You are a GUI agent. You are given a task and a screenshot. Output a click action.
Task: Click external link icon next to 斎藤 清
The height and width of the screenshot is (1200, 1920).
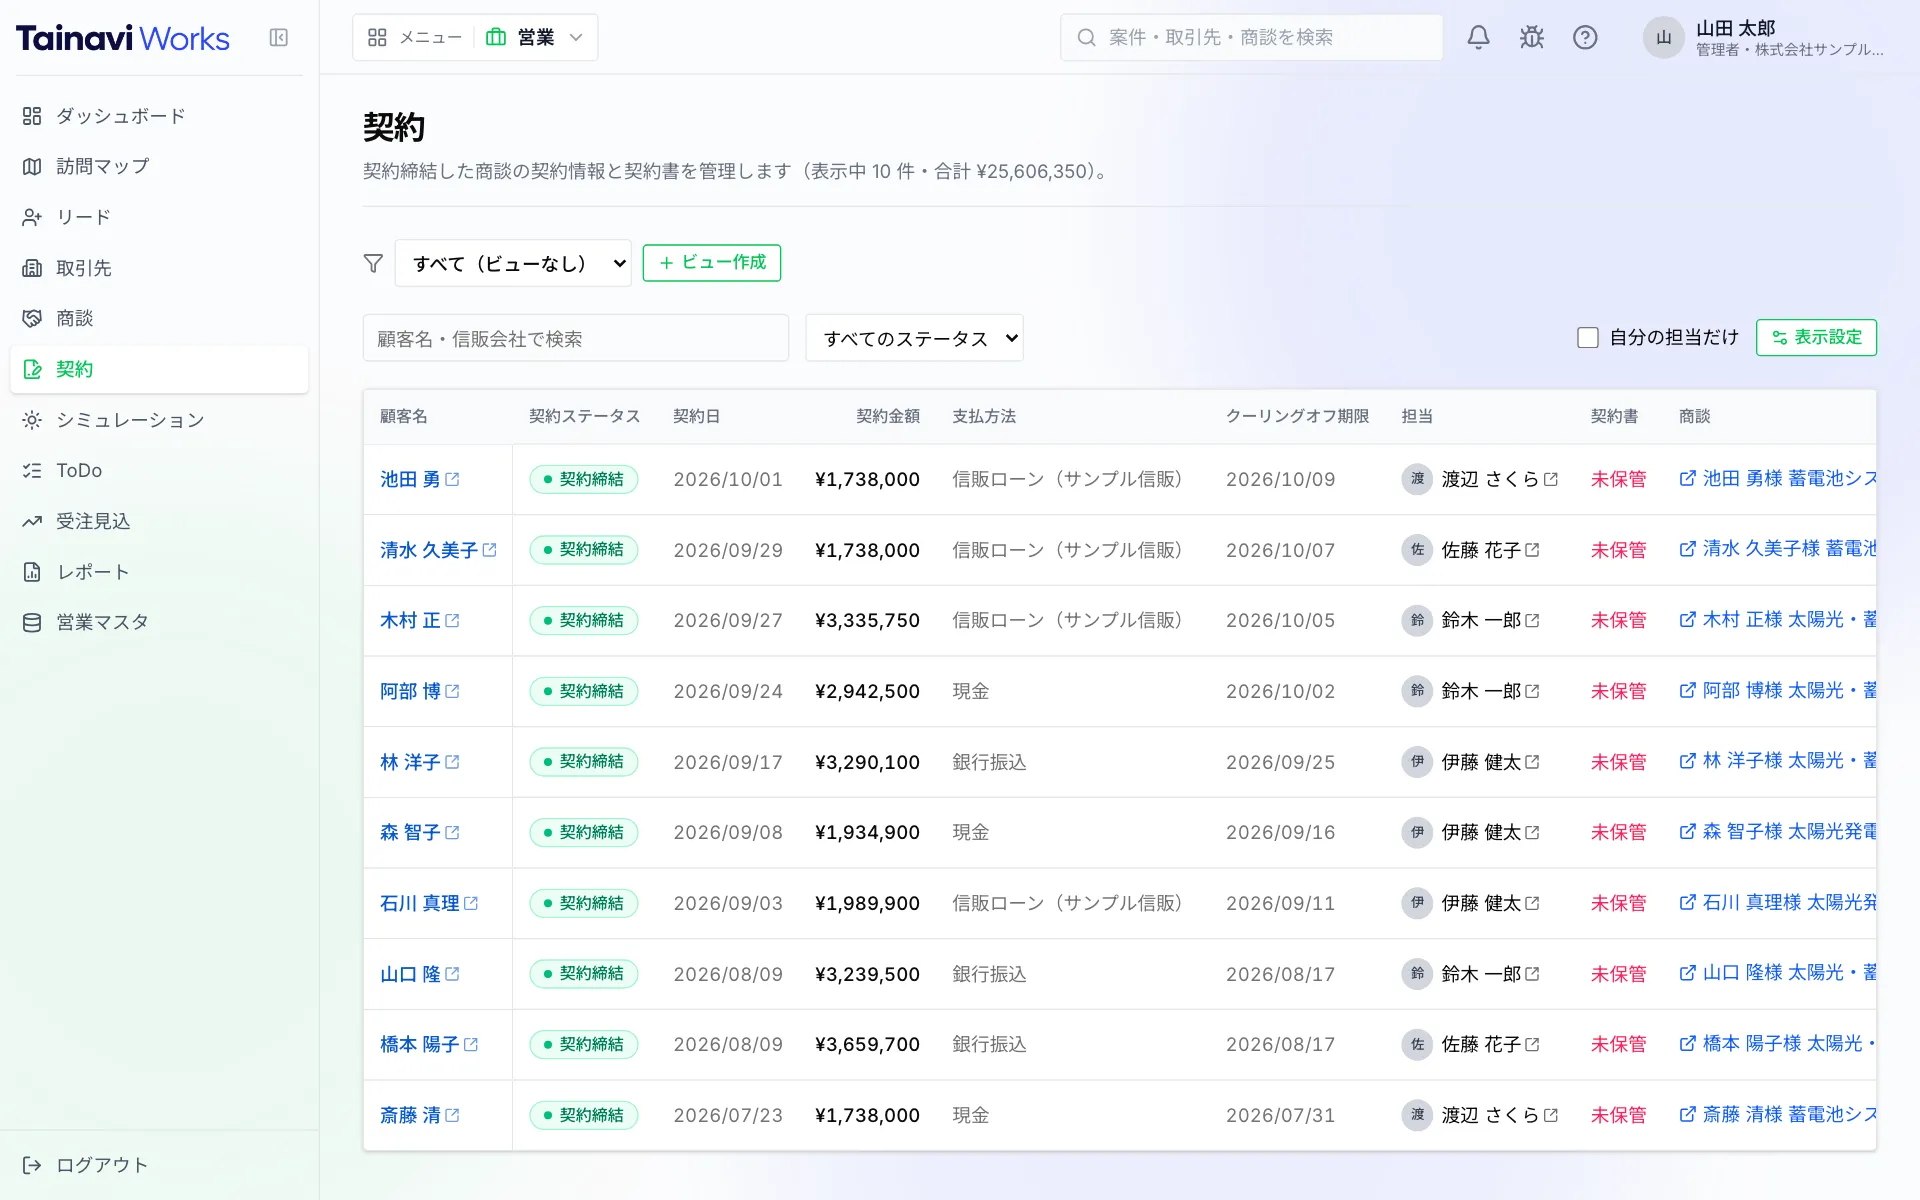pyautogui.click(x=452, y=1115)
